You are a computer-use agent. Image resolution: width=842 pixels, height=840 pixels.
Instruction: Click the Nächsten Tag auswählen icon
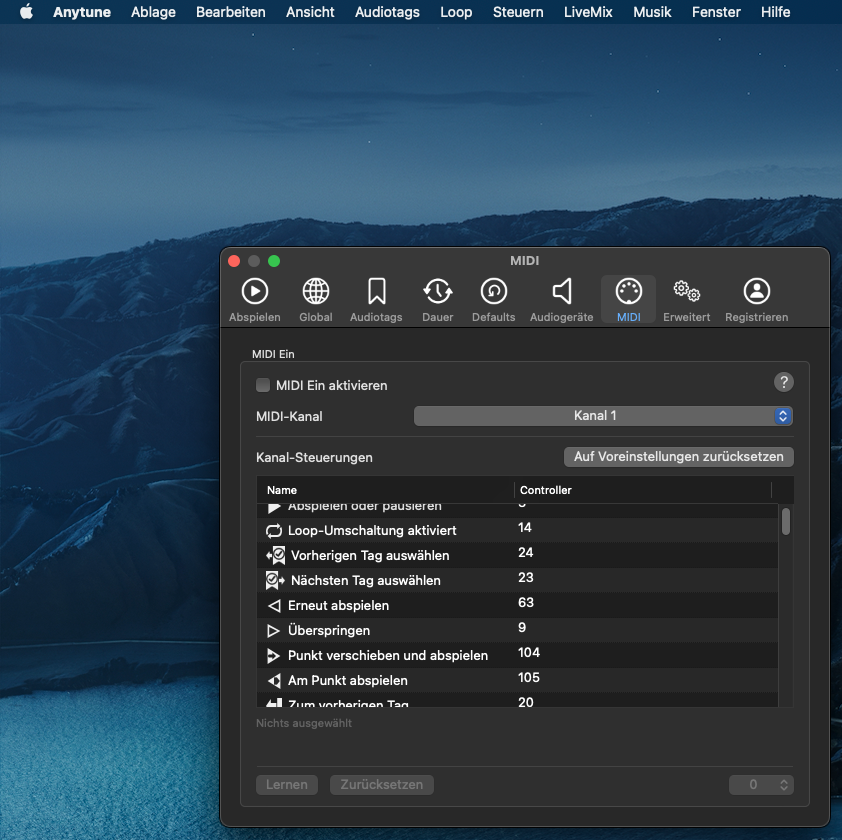275,581
